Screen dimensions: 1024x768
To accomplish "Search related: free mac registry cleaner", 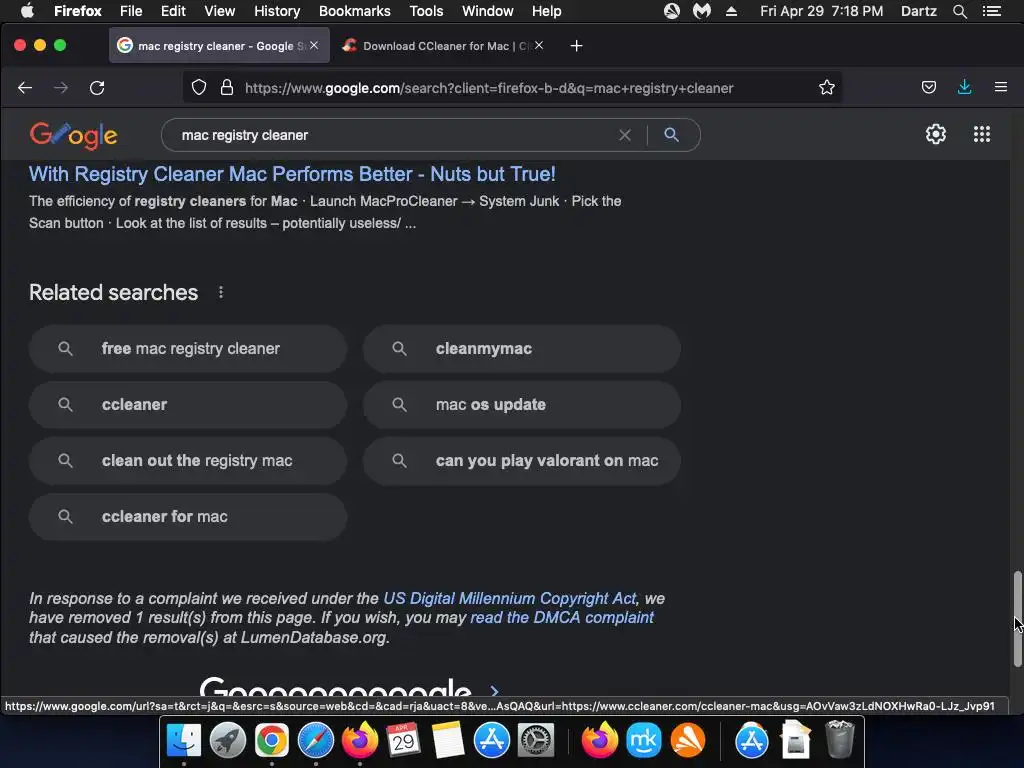I will click(x=187, y=349).
